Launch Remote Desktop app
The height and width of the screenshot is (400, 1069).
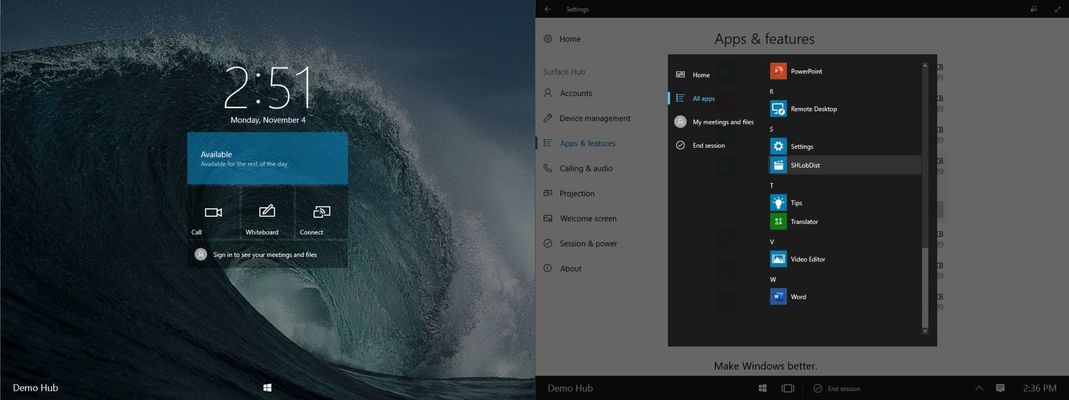845,108
